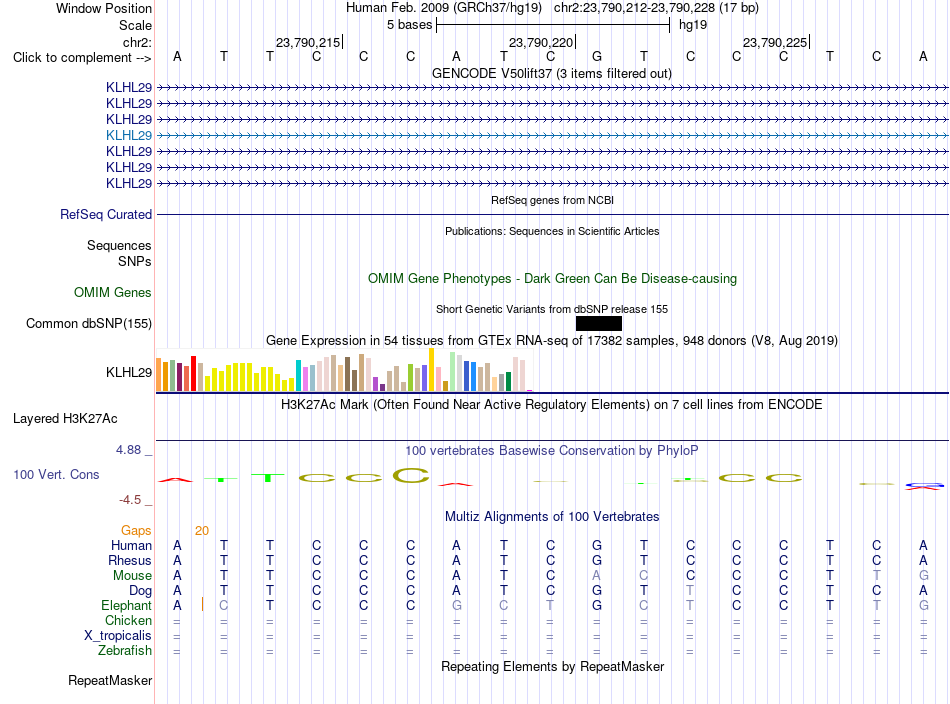Click the dark green bar in GTEx chart
This screenshot has width=950, height=704.
[x=508, y=382]
